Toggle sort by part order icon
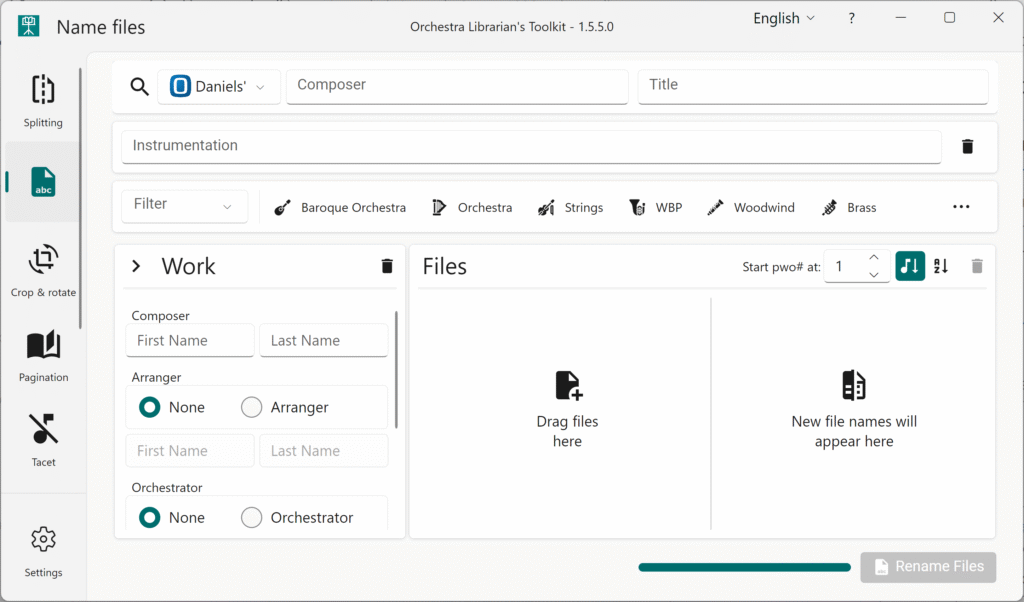 pos(910,266)
